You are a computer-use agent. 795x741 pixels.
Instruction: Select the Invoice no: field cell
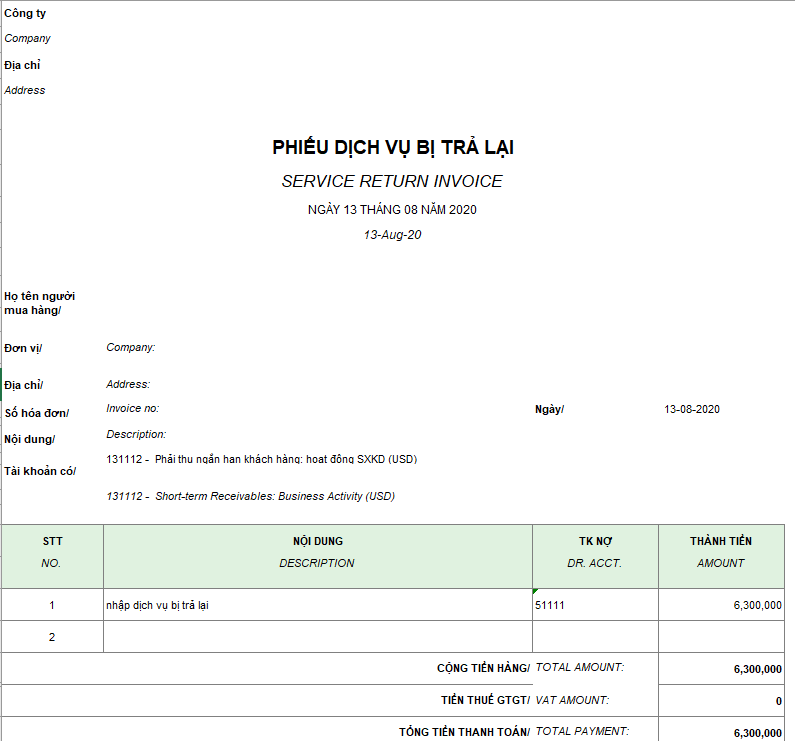pyautogui.click(x=133, y=408)
